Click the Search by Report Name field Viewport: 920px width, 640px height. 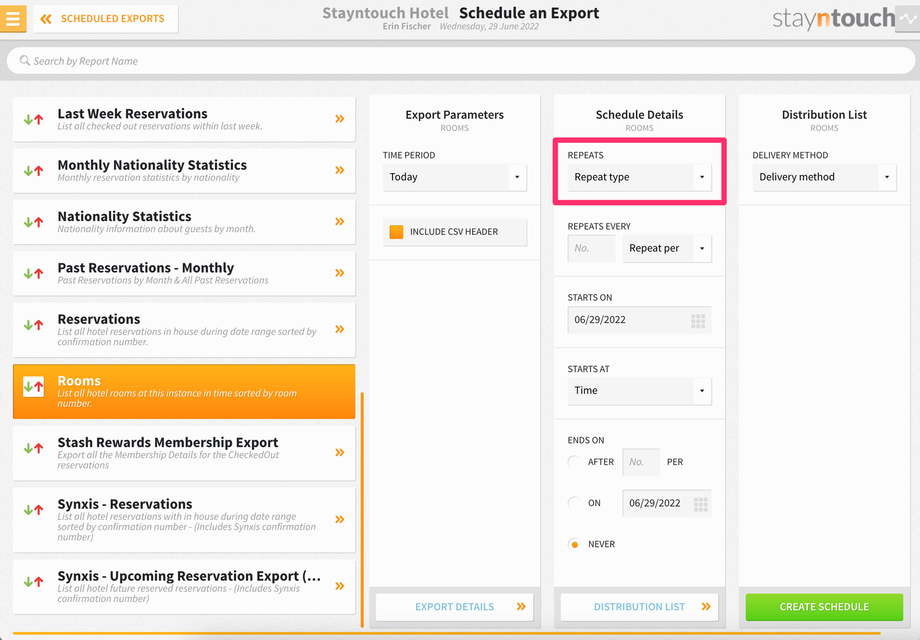[x=461, y=60]
